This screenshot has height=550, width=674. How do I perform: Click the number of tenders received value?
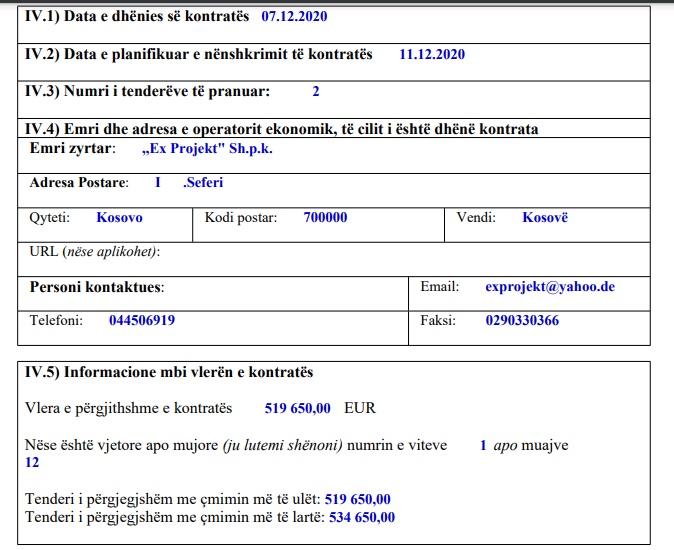[316, 91]
